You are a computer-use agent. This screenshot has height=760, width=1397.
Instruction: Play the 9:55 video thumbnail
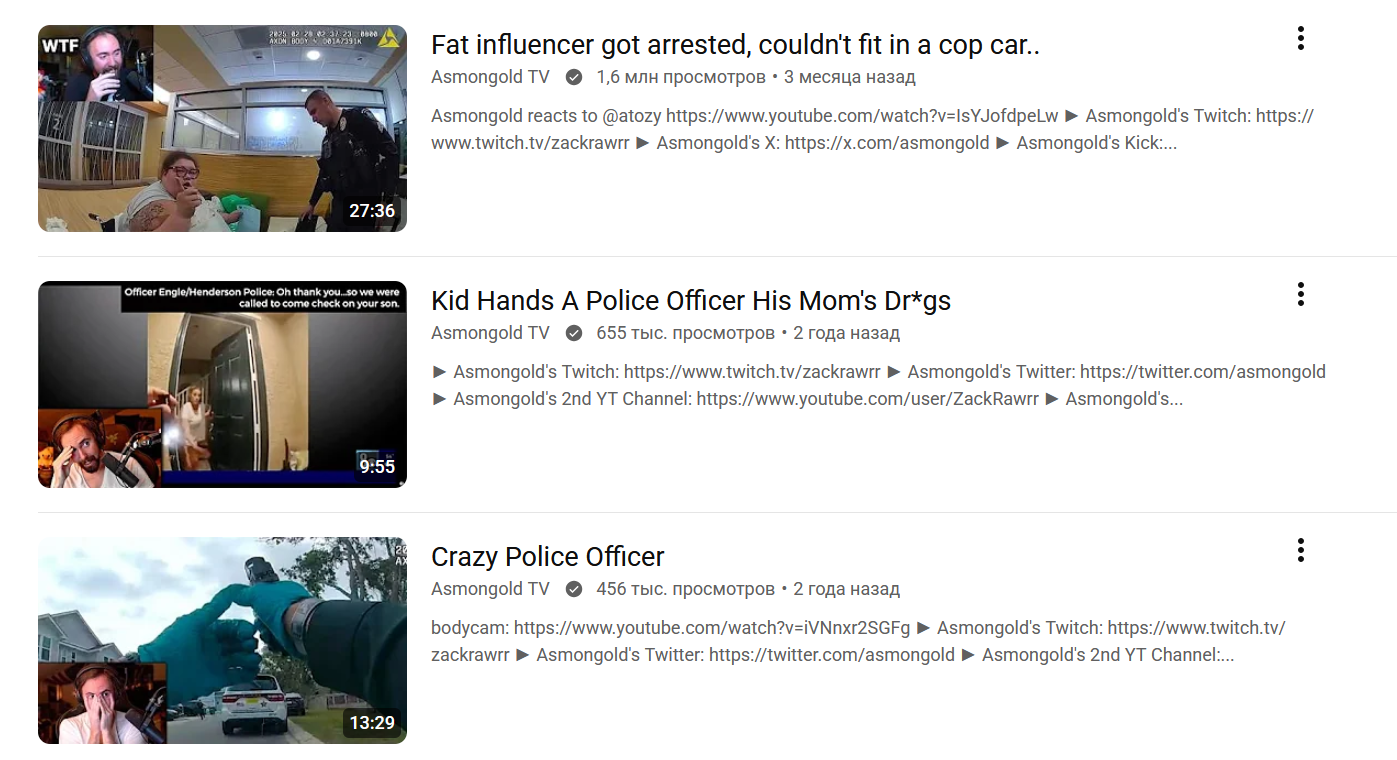222,384
